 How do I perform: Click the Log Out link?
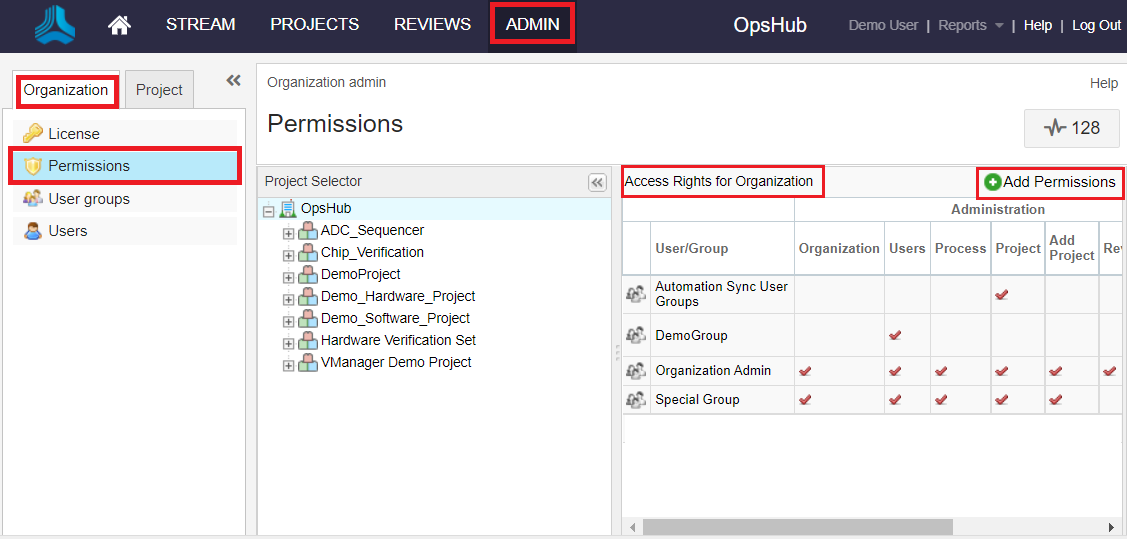(x=1096, y=25)
